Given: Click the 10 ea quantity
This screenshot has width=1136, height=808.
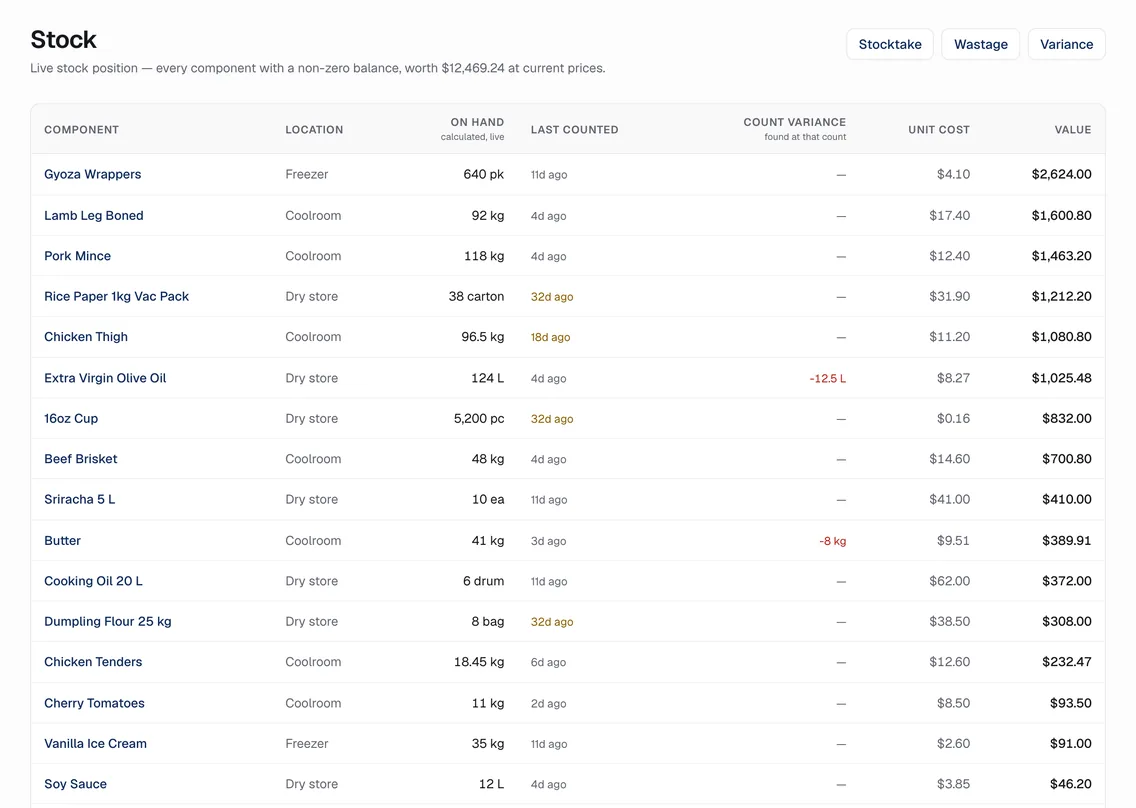Looking at the screenshot, I should [488, 500].
